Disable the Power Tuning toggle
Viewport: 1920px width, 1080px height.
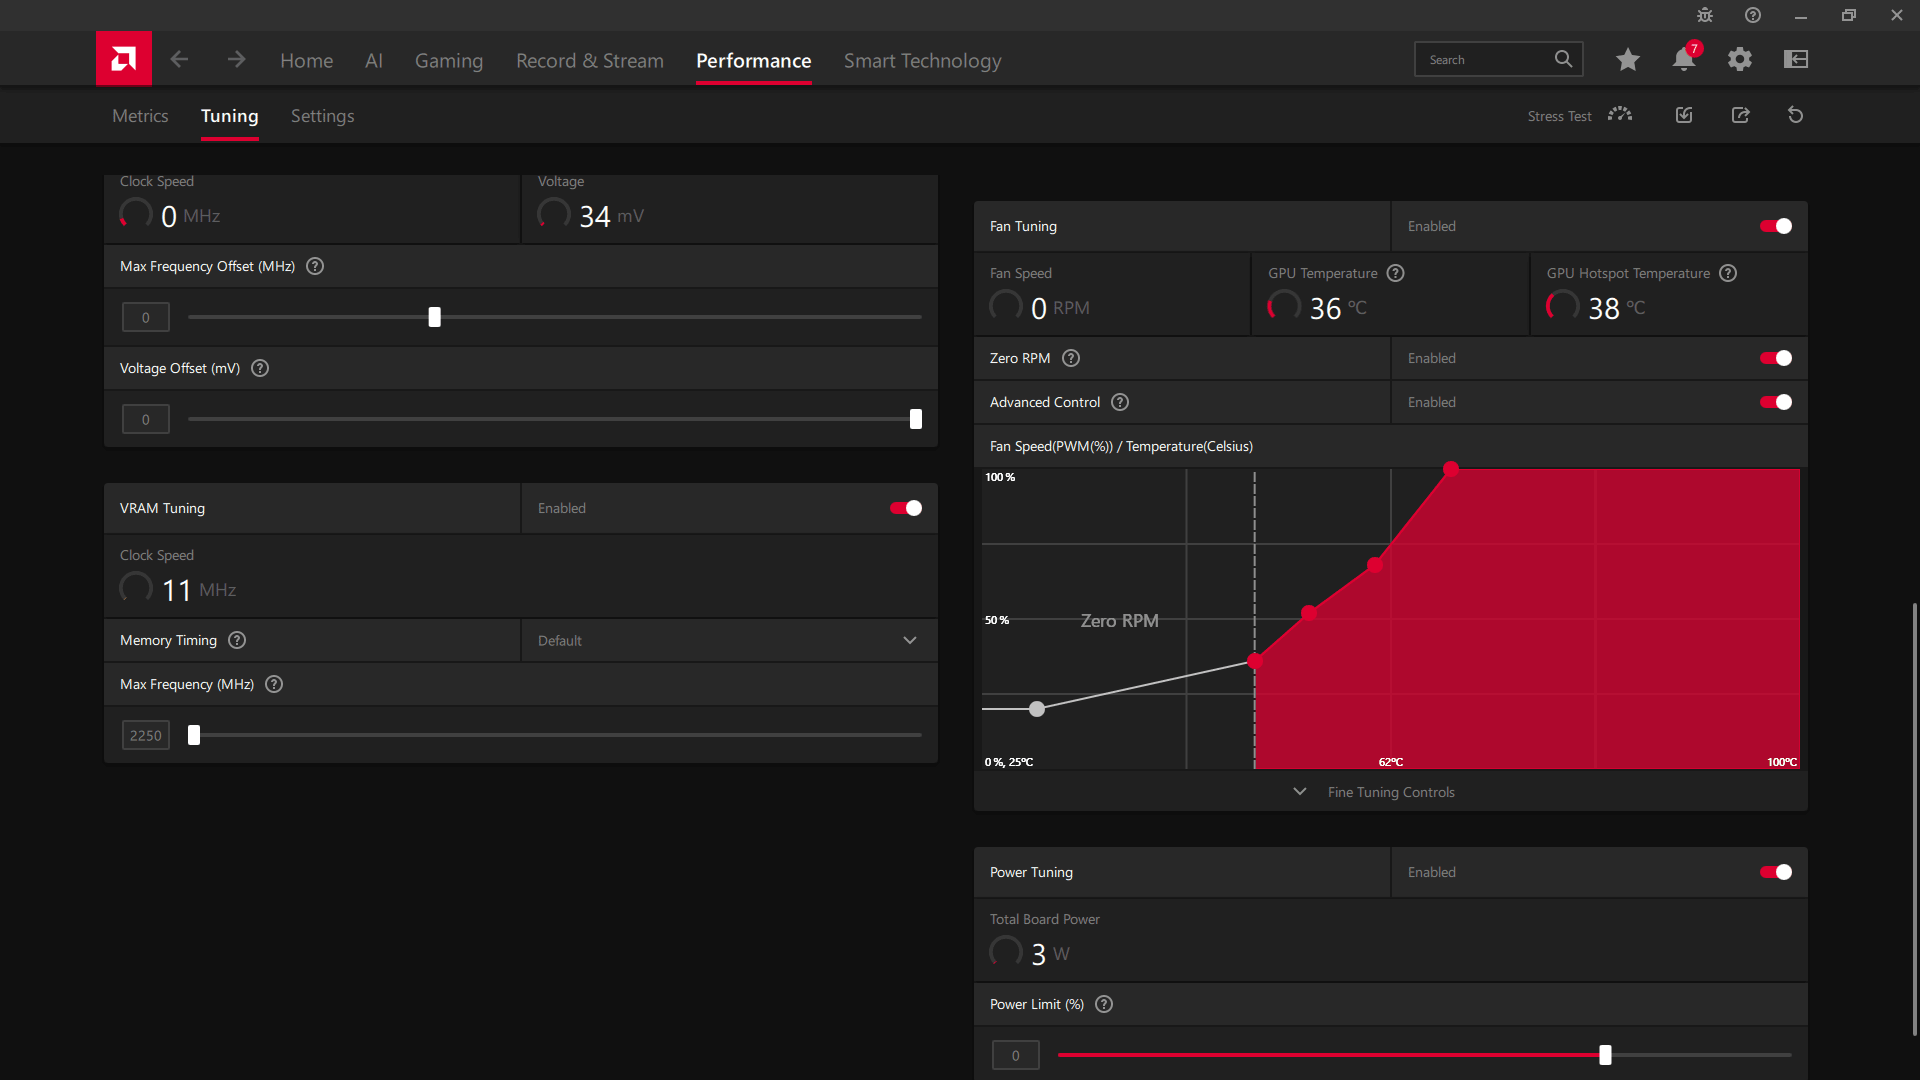pyautogui.click(x=1776, y=872)
